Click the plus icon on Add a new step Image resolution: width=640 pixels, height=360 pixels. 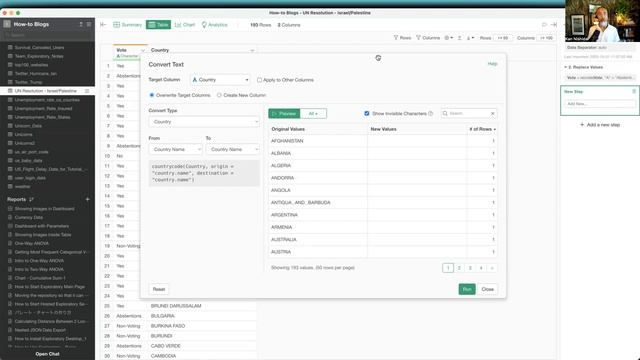(x=582, y=124)
